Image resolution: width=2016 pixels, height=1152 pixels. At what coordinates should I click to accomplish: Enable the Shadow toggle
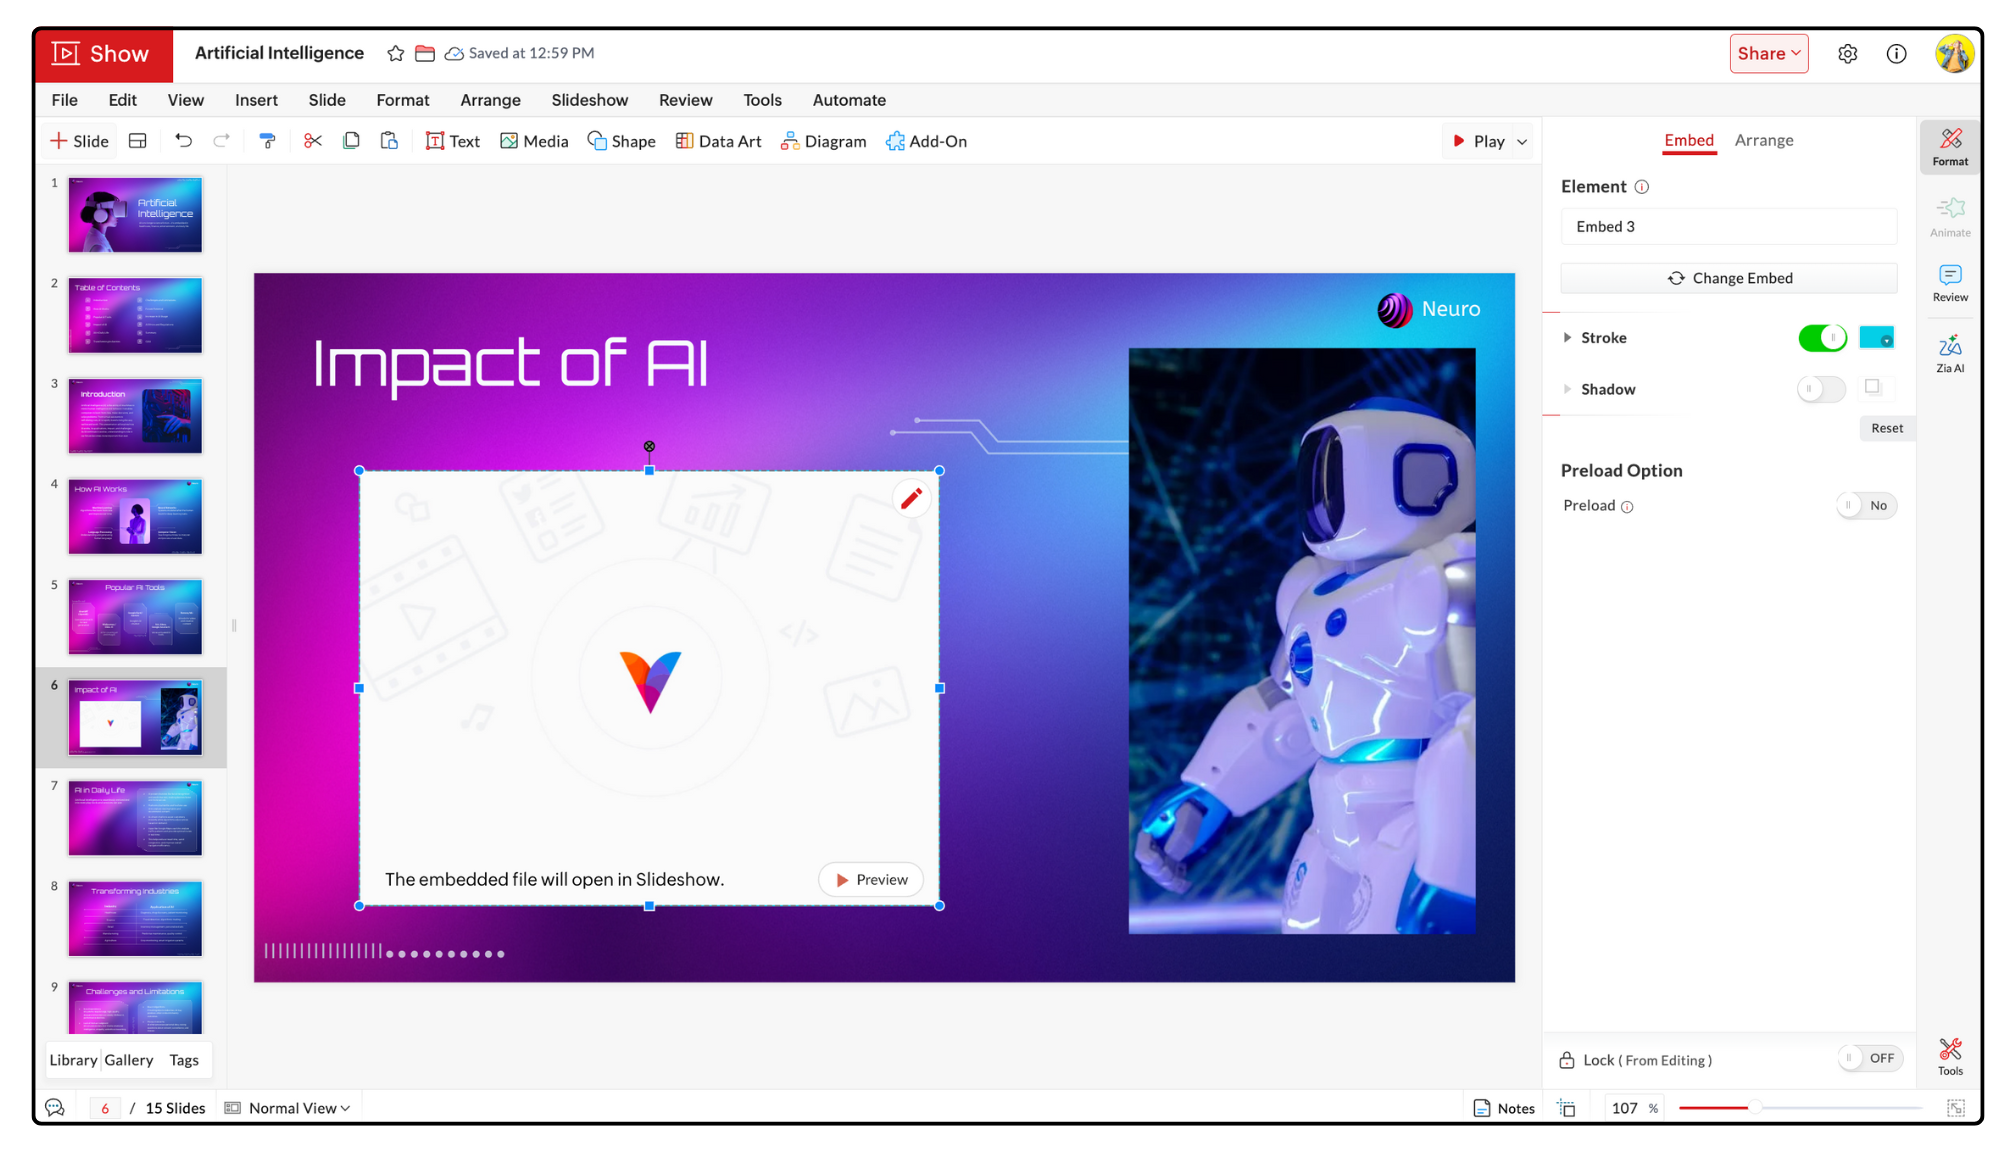pos(1820,389)
